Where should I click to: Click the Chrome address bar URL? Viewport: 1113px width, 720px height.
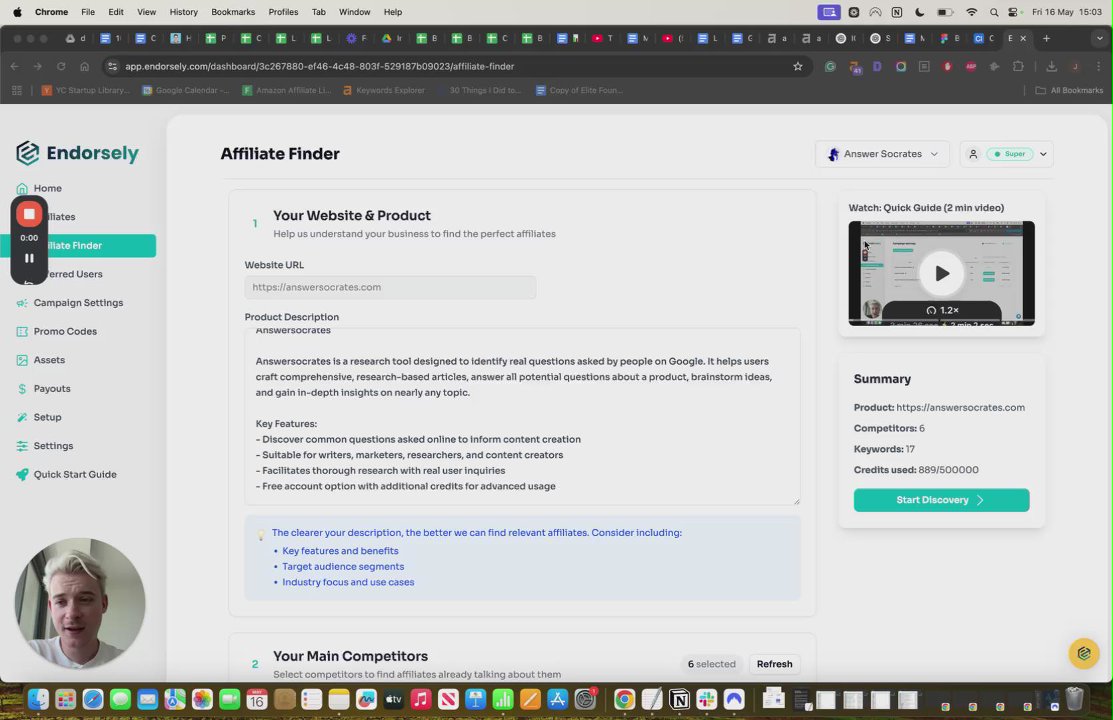point(319,66)
